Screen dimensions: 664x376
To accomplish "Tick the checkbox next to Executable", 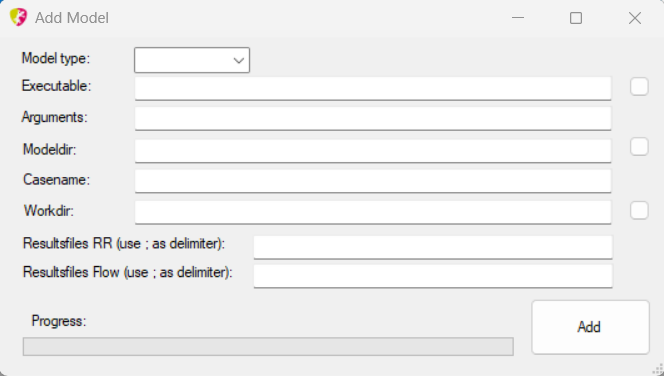I will pyautogui.click(x=639, y=86).
